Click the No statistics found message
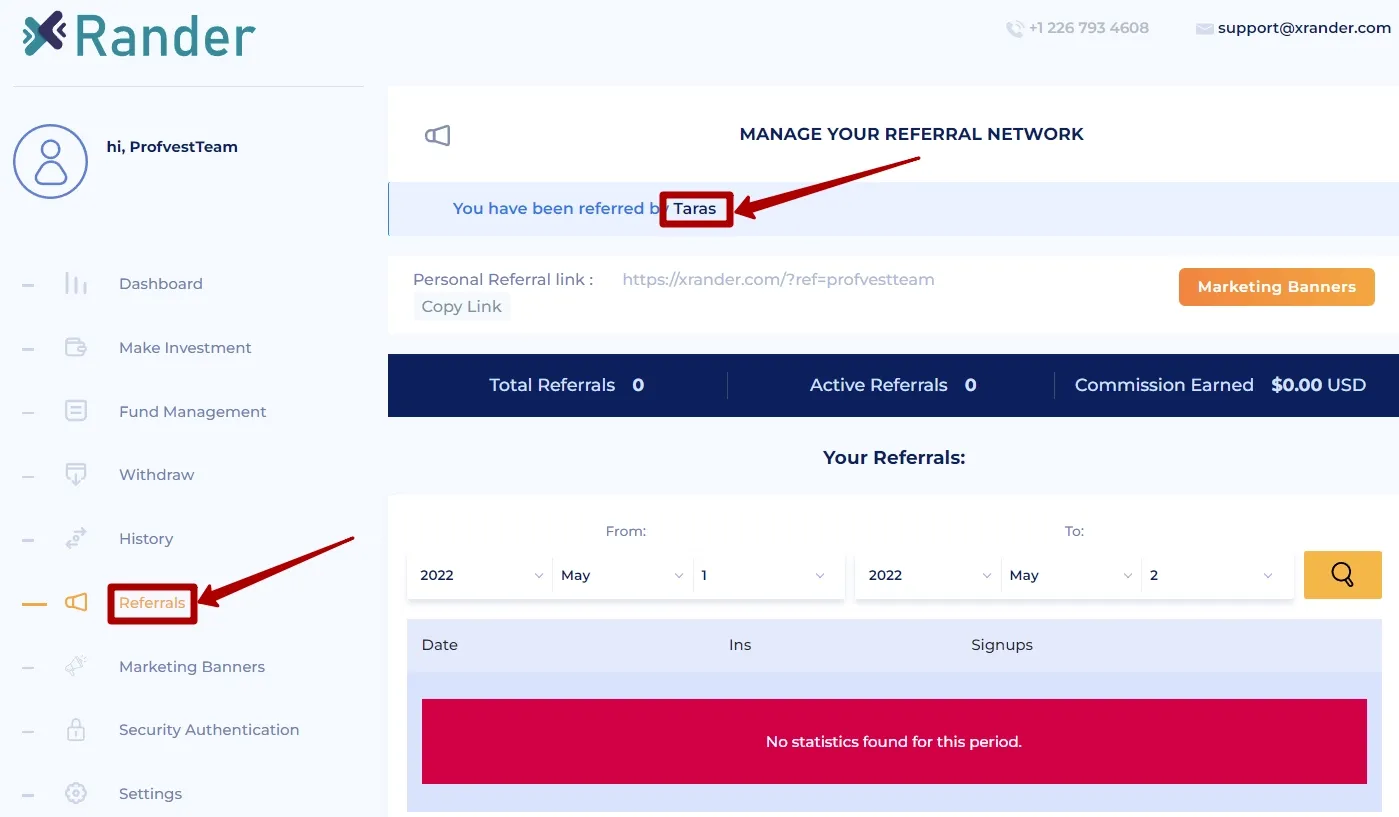 click(894, 742)
